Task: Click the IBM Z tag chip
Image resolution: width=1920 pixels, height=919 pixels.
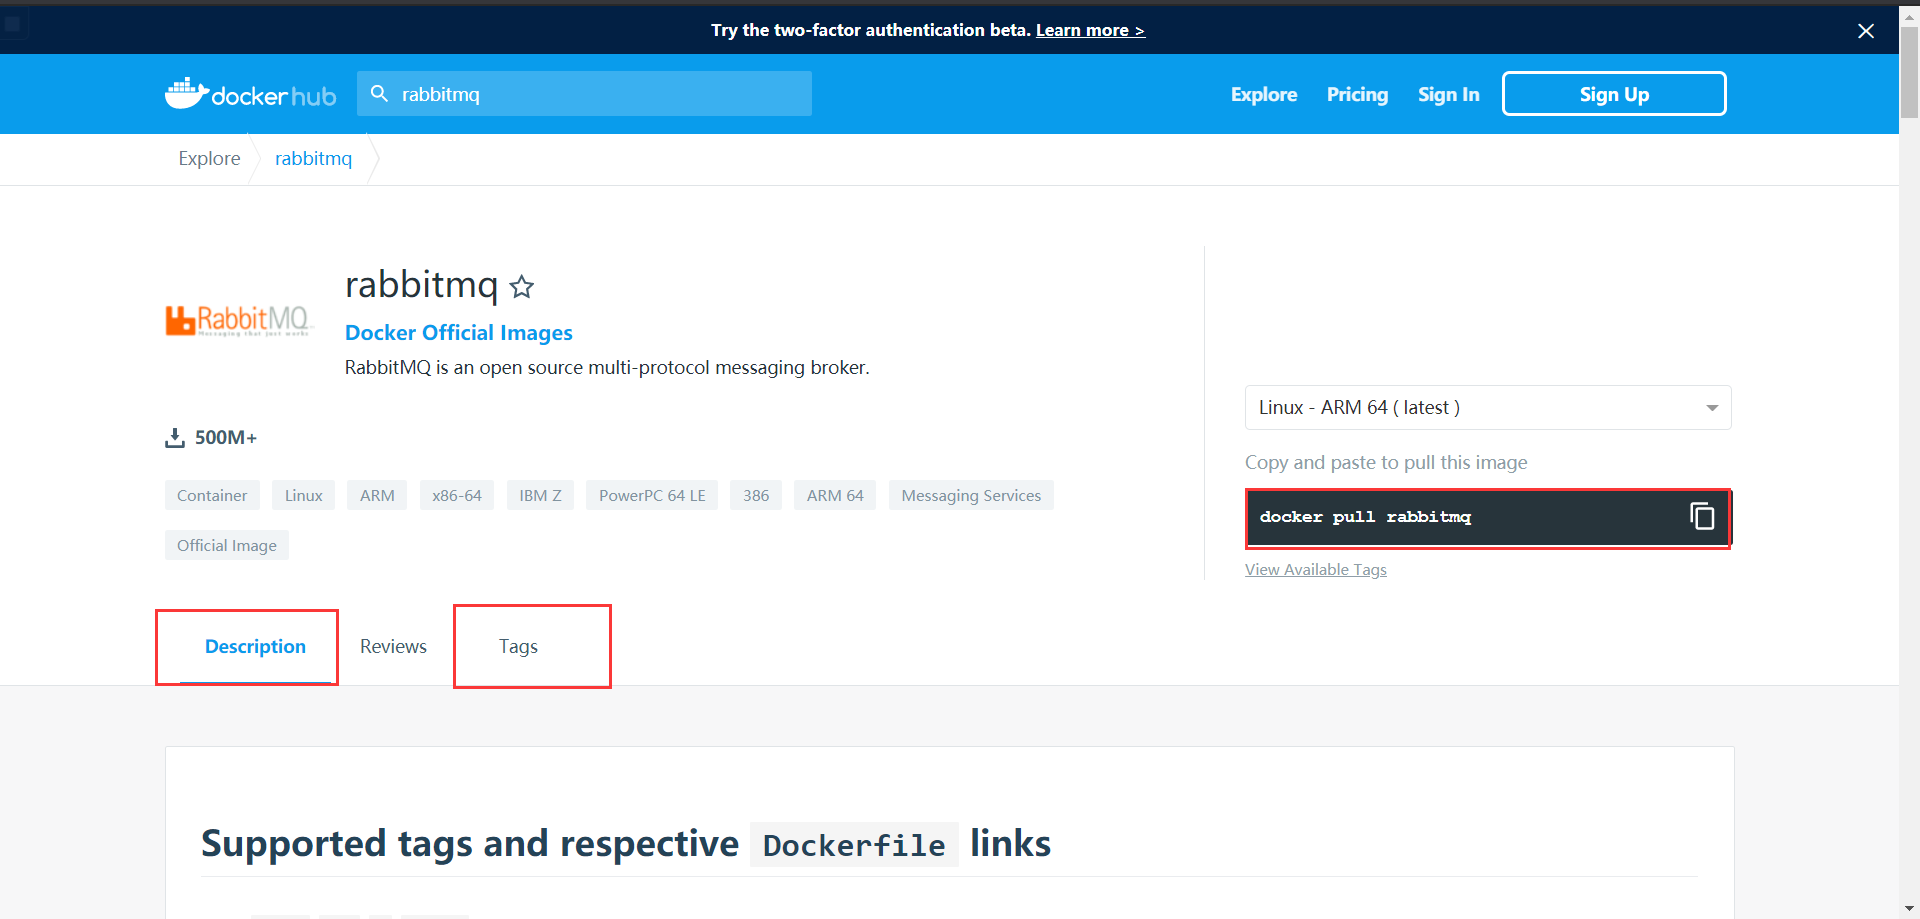Action: point(540,495)
